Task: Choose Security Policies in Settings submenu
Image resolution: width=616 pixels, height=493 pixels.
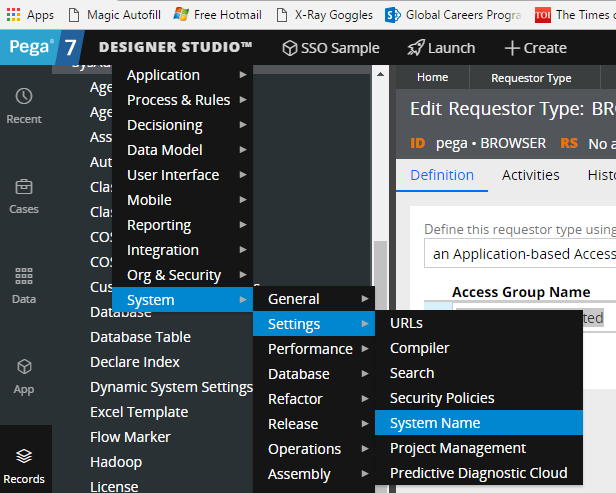Action: coord(479,398)
